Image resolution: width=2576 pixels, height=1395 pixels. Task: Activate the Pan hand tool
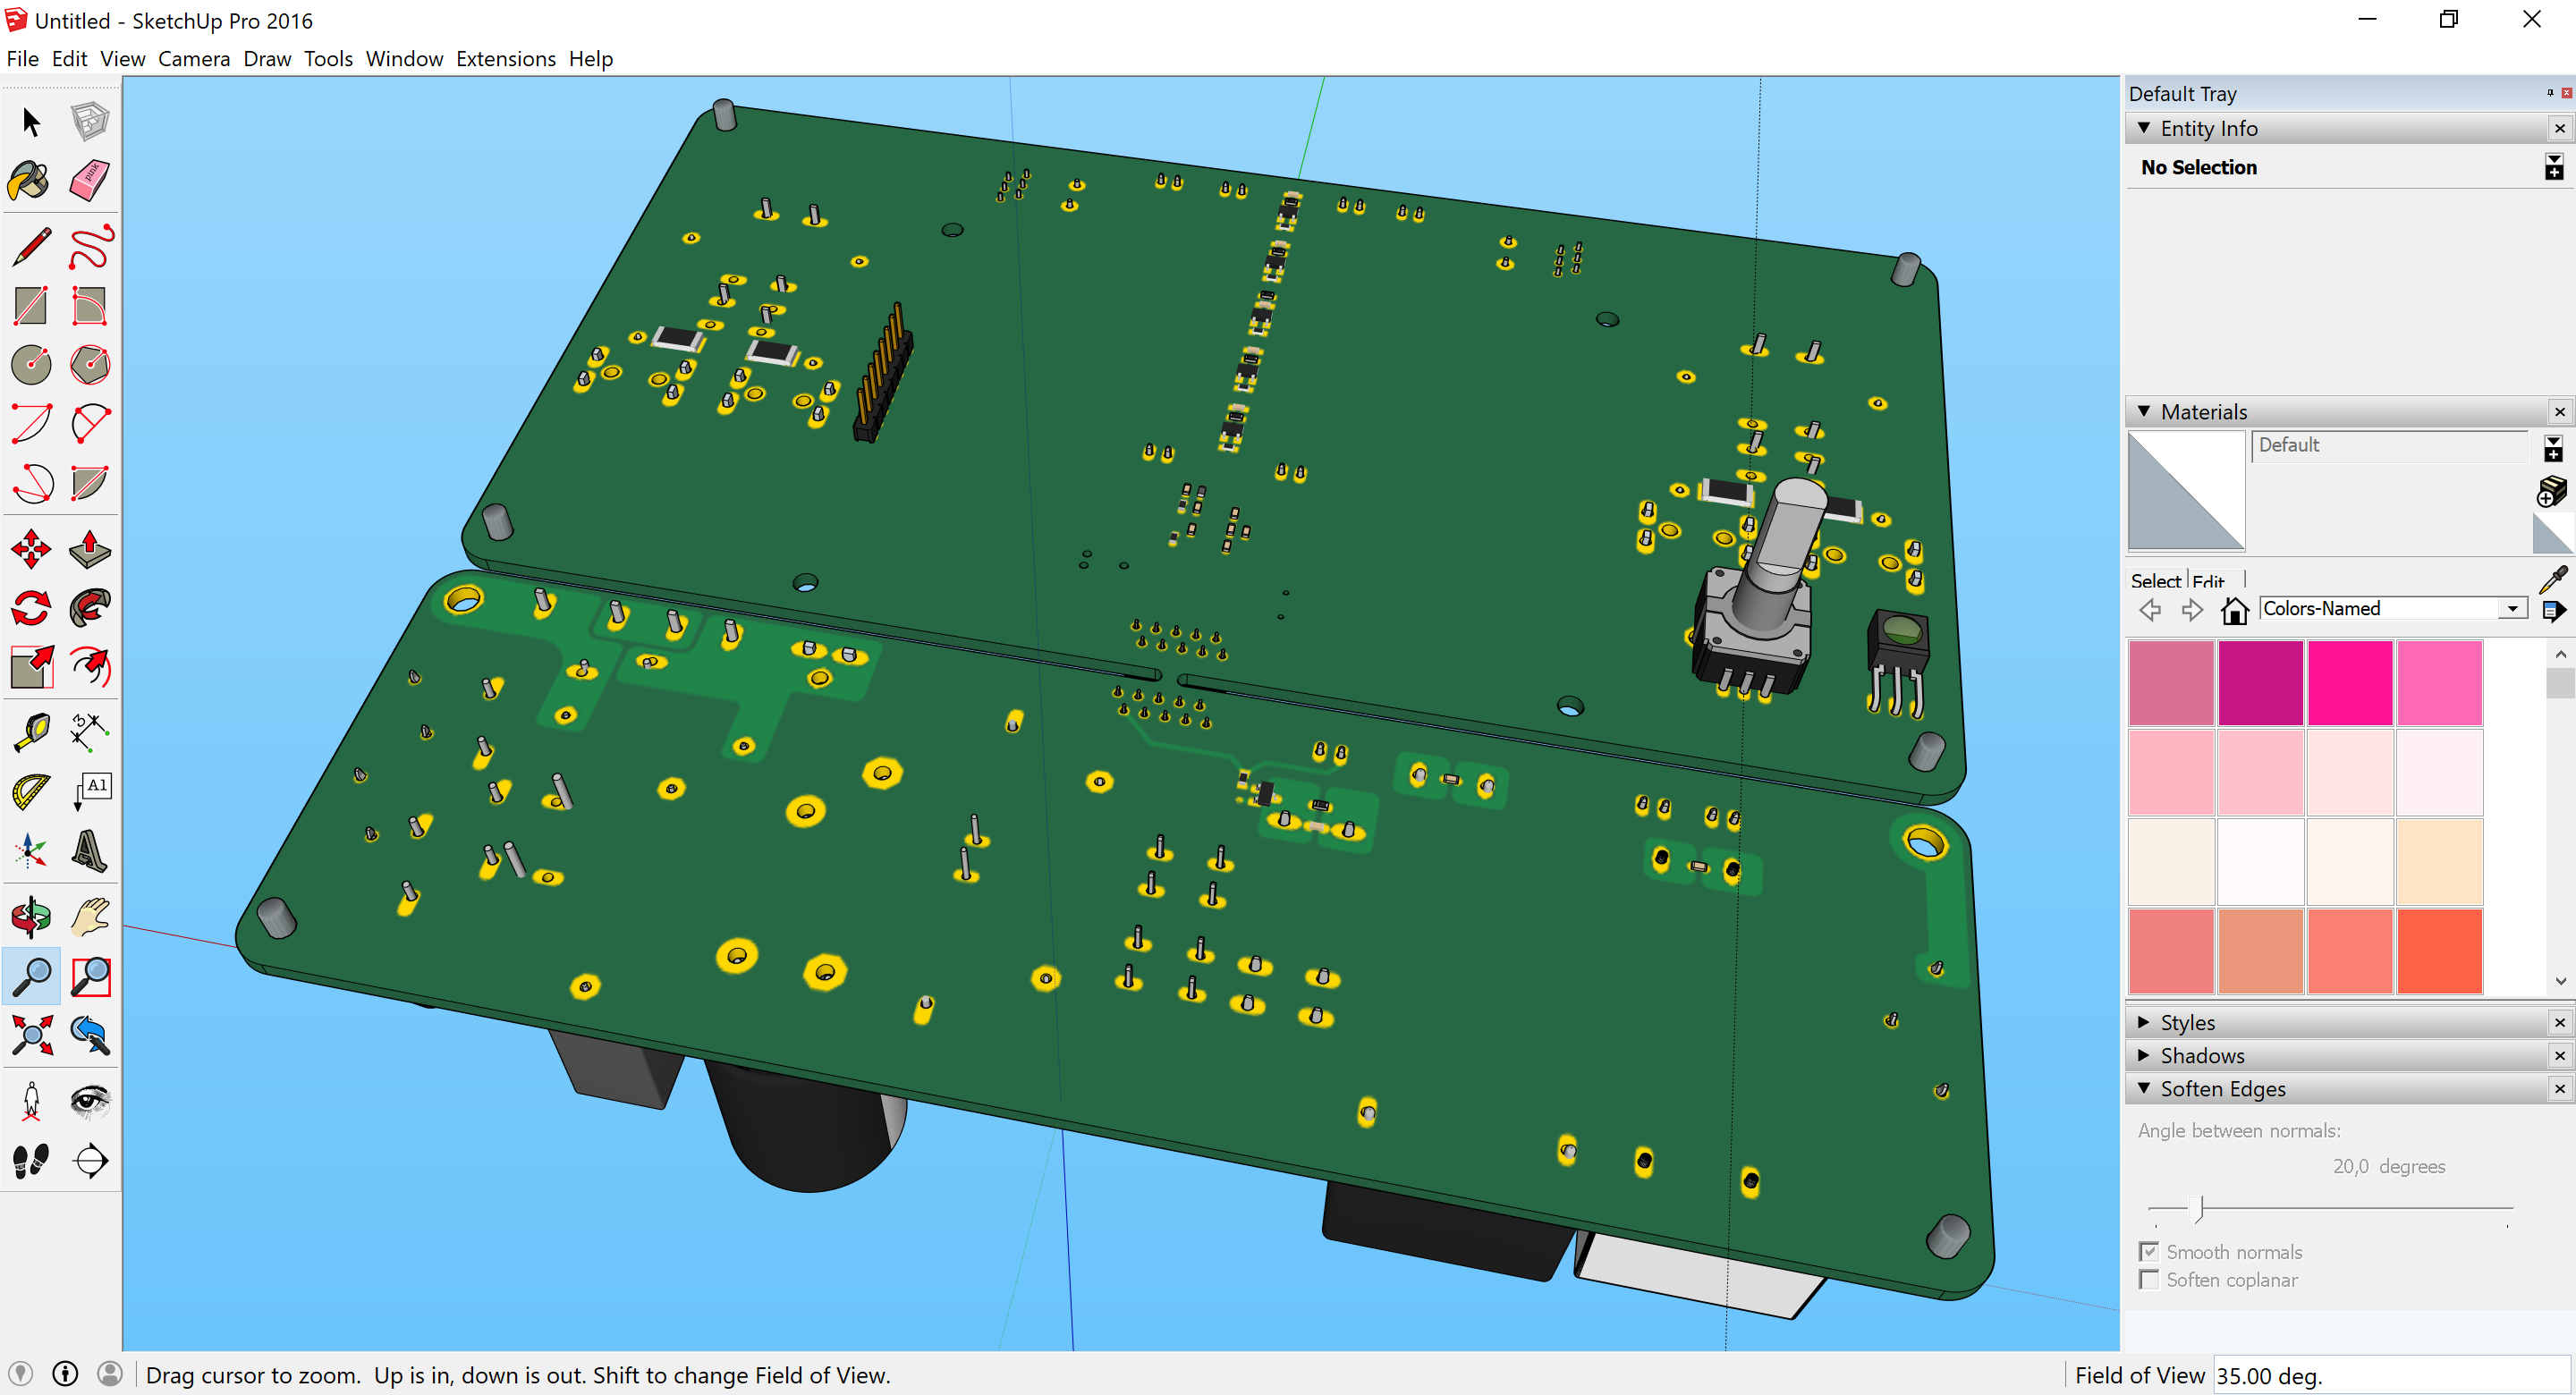(90, 917)
